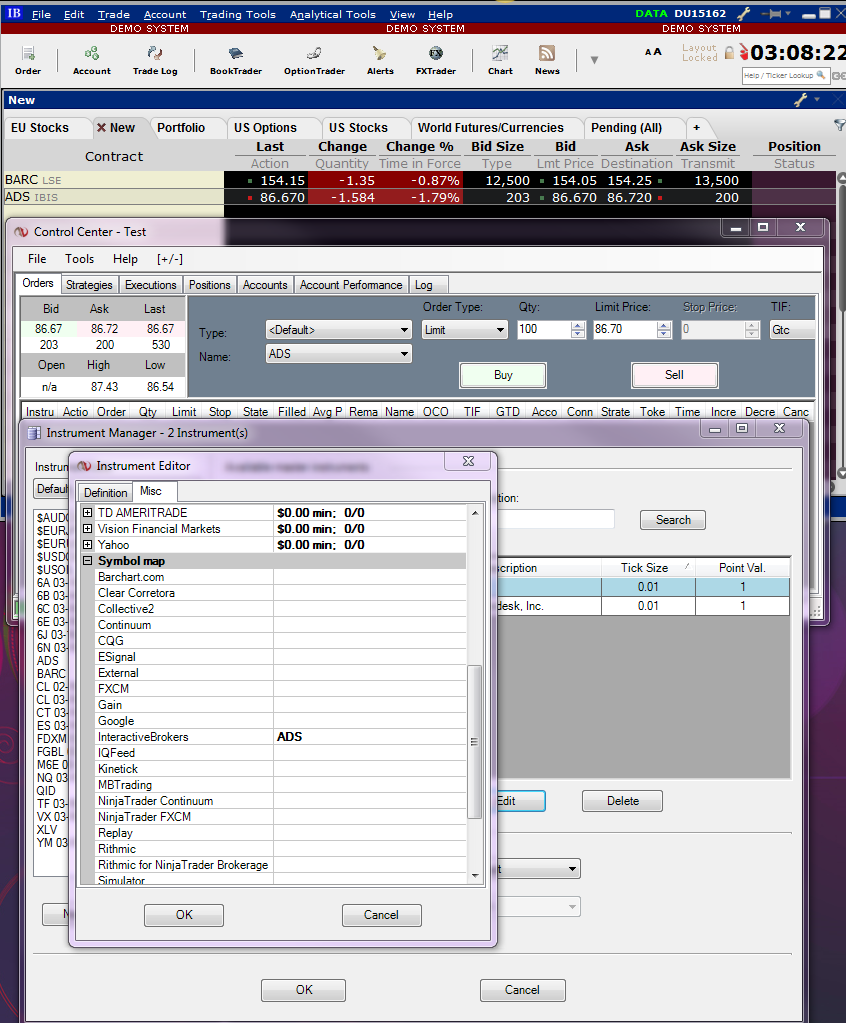Open the Analytical Tools menu
This screenshot has width=846, height=1023.
(x=333, y=14)
